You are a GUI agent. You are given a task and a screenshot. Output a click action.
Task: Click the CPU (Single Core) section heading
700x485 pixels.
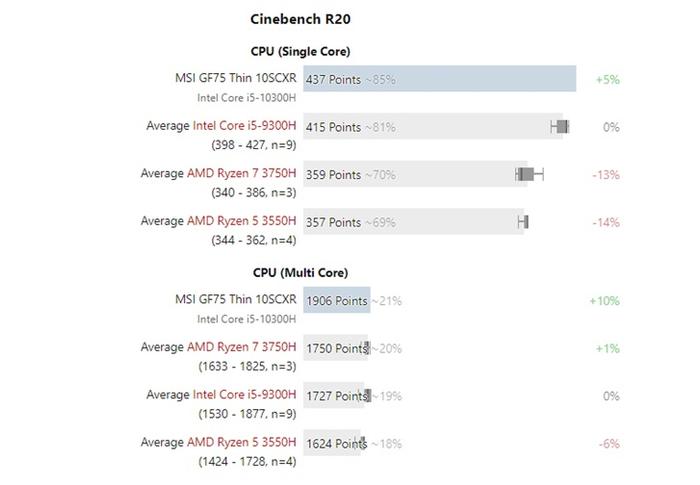point(300,51)
